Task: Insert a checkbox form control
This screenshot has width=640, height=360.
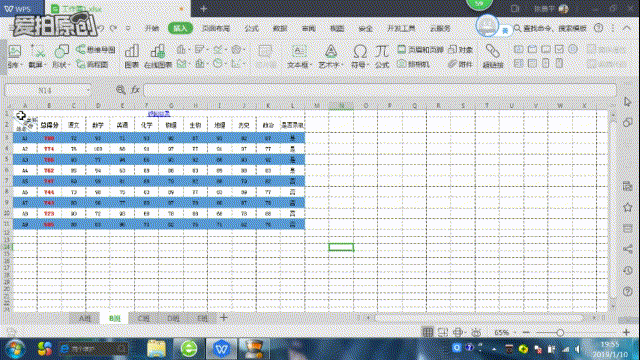Action: 559,49
